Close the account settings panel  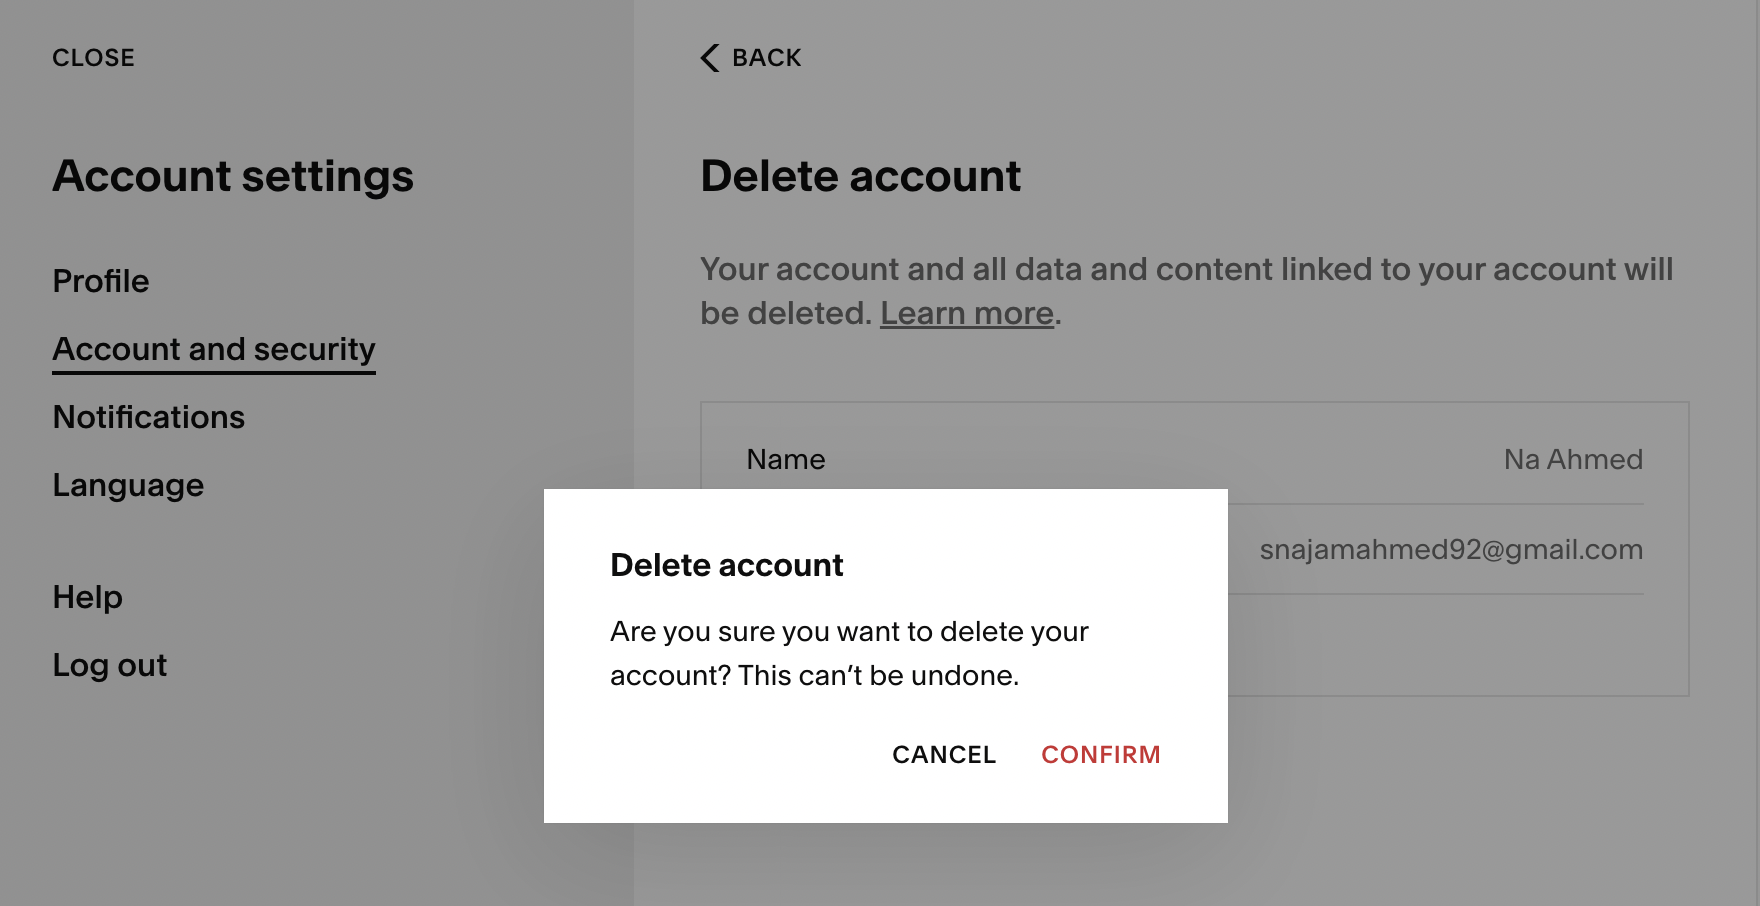click(93, 58)
